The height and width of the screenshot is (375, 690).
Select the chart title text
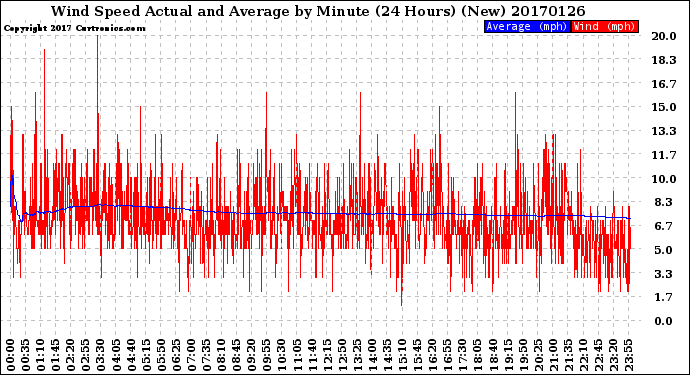[318, 11]
